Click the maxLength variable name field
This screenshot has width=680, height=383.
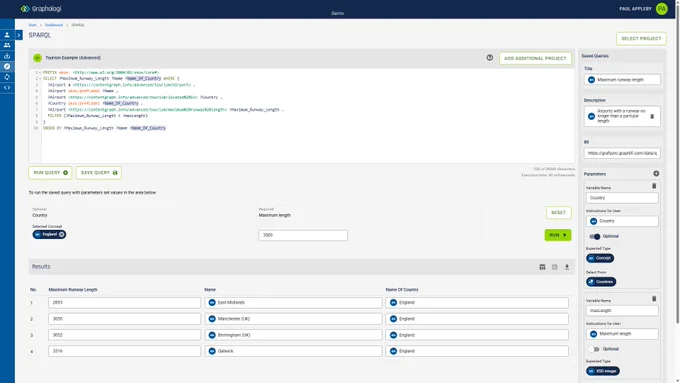click(622, 311)
